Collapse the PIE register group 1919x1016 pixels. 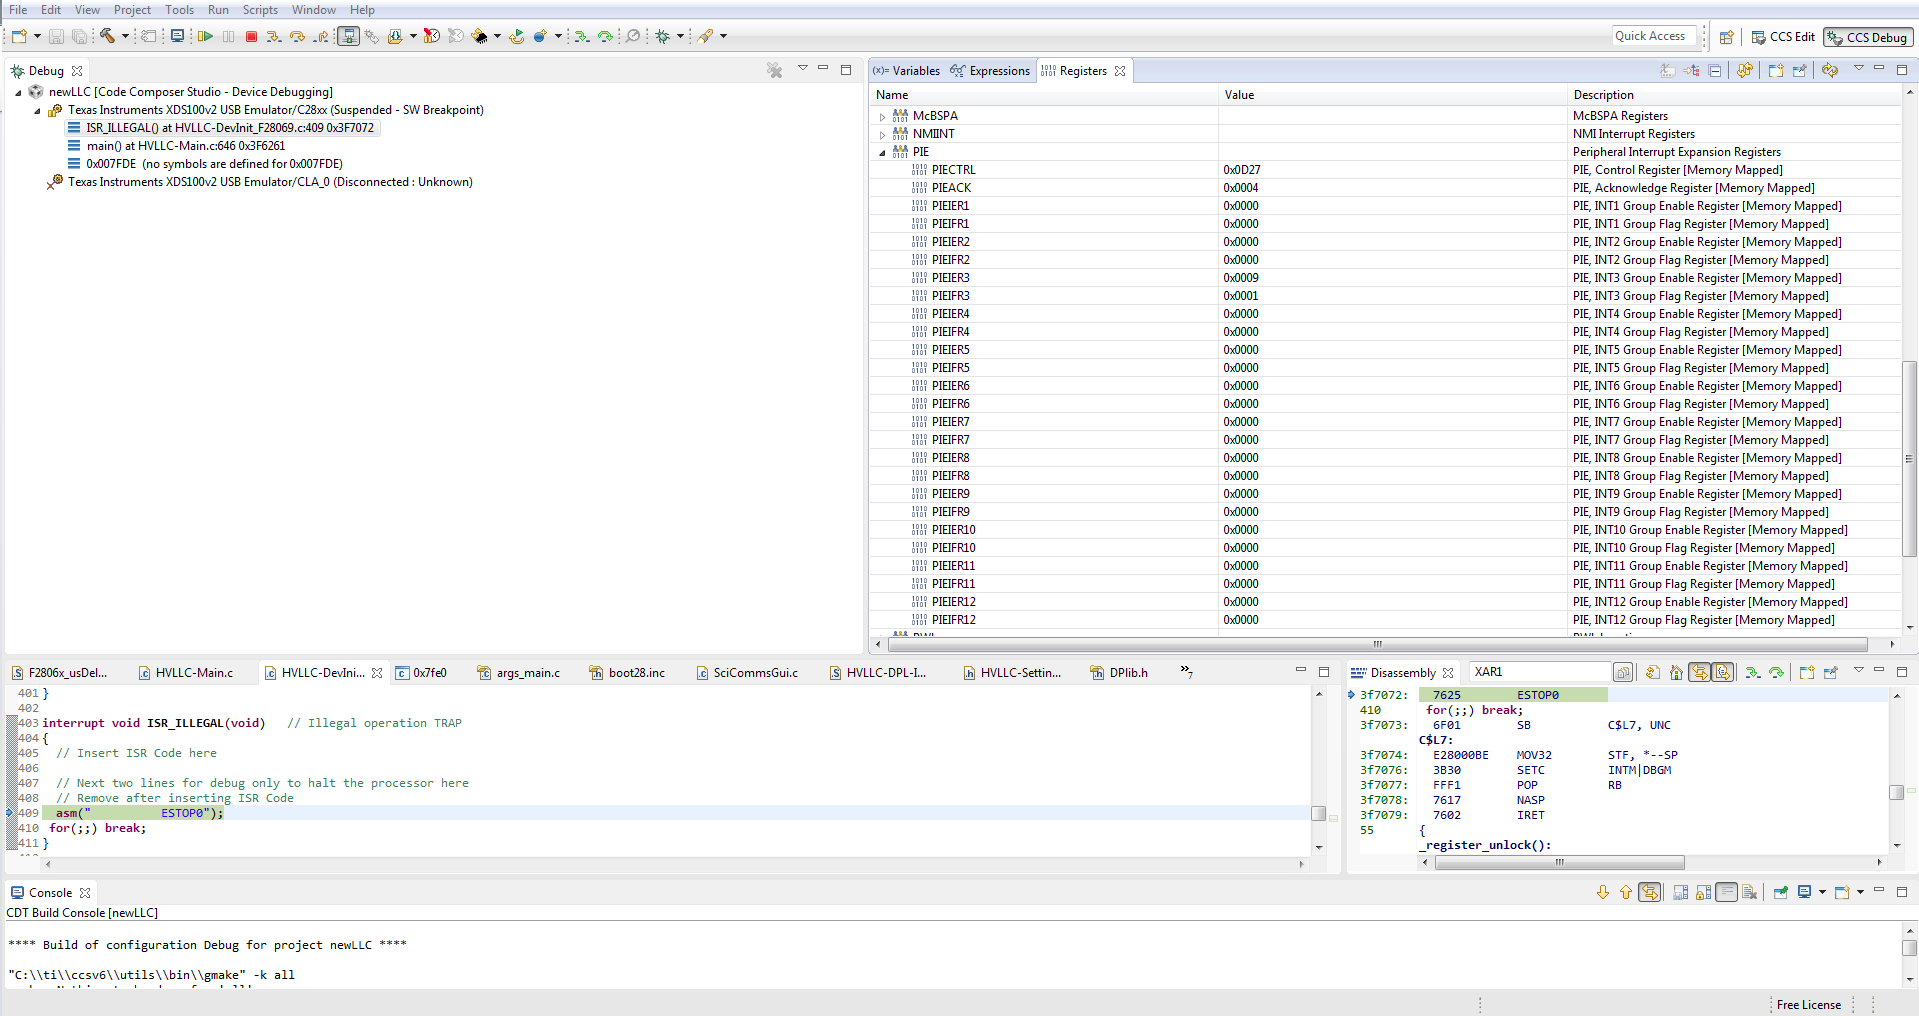click(x=882, y=153)
